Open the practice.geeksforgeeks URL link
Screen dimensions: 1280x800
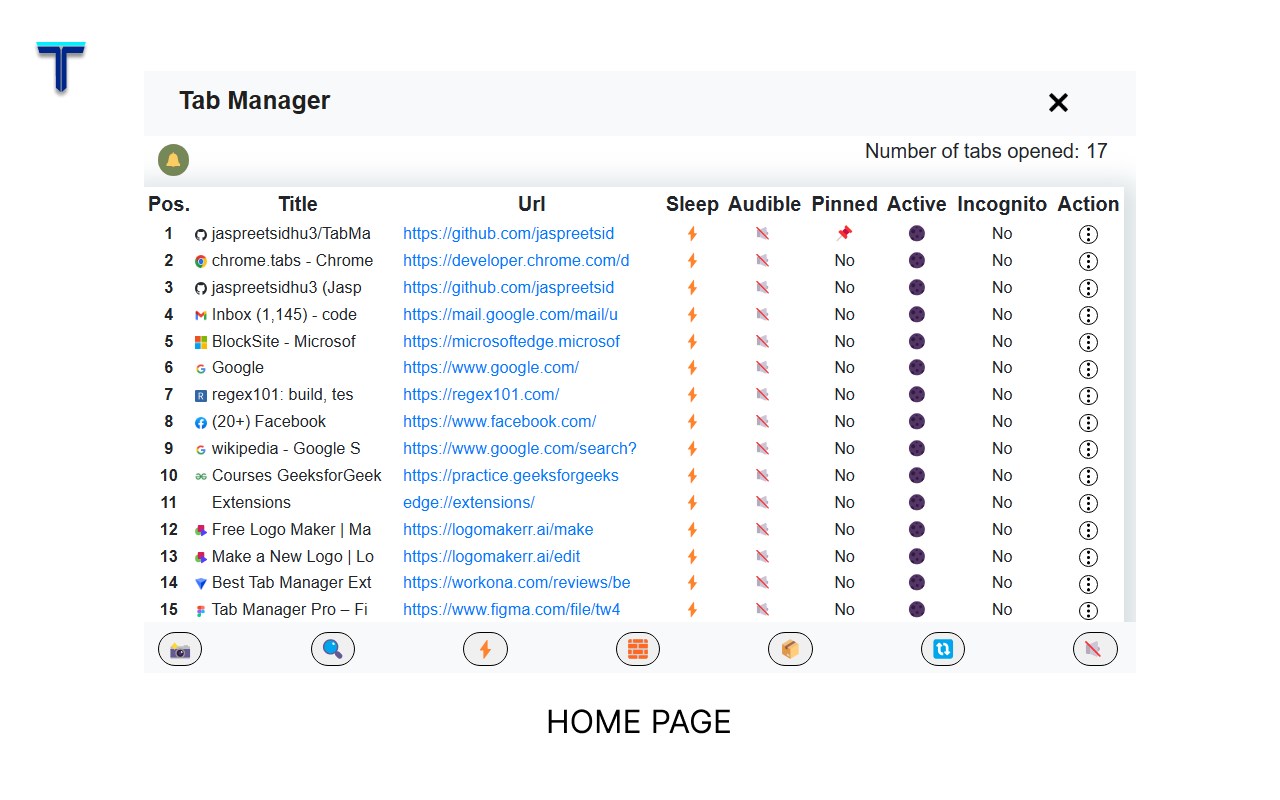511,475
